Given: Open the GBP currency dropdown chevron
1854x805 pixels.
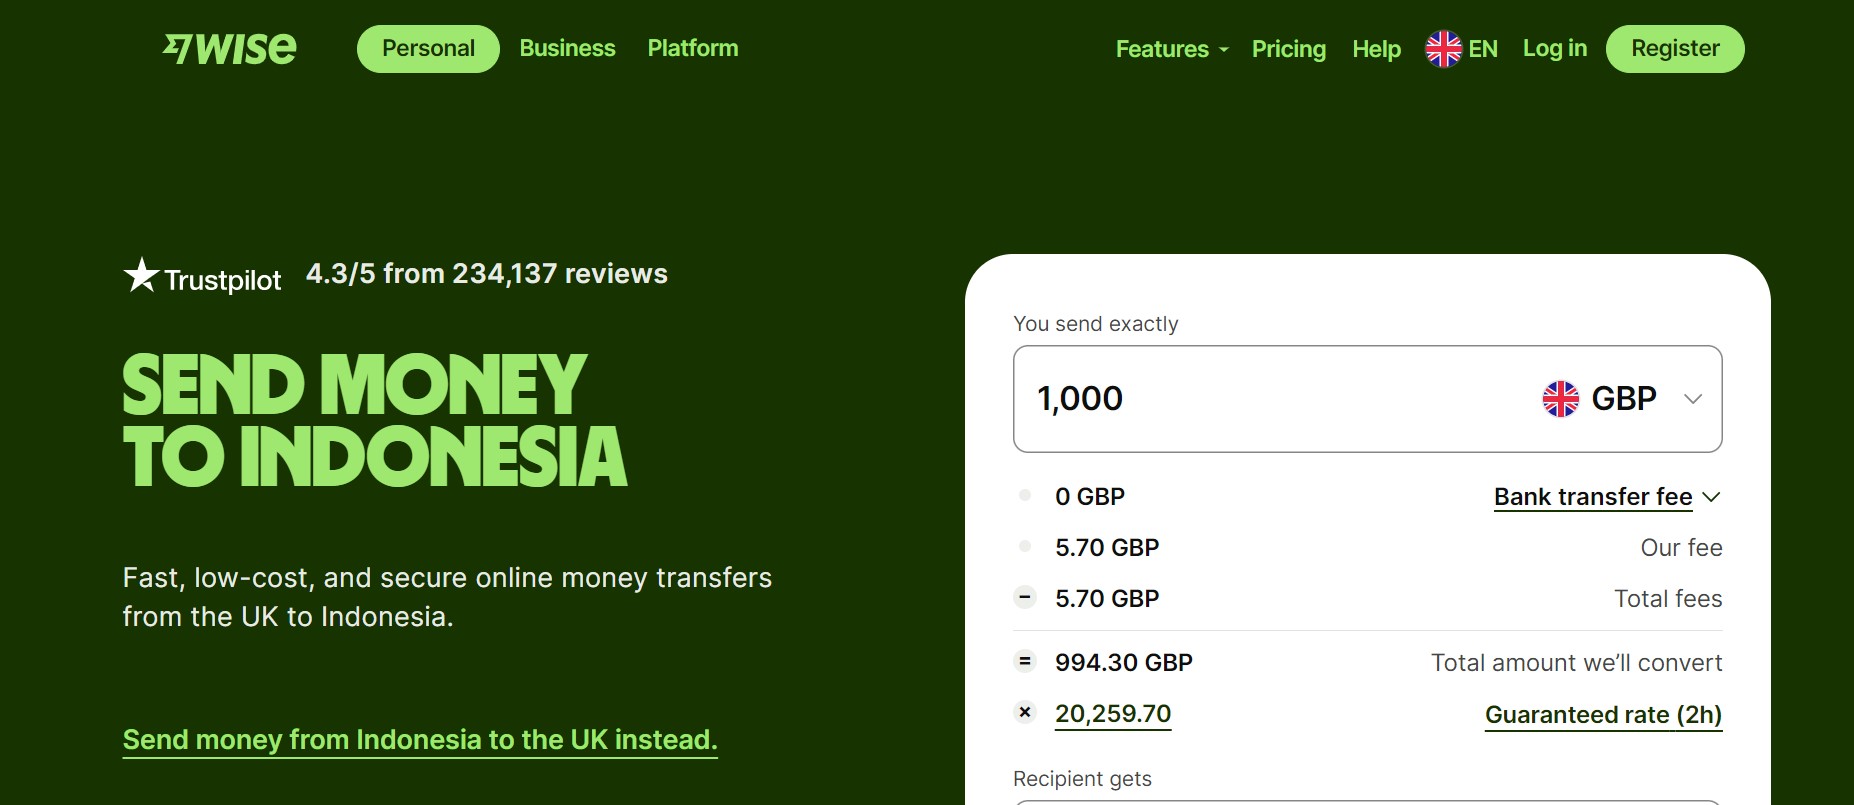Looking at the screenshot, I should pos(1693,399).
